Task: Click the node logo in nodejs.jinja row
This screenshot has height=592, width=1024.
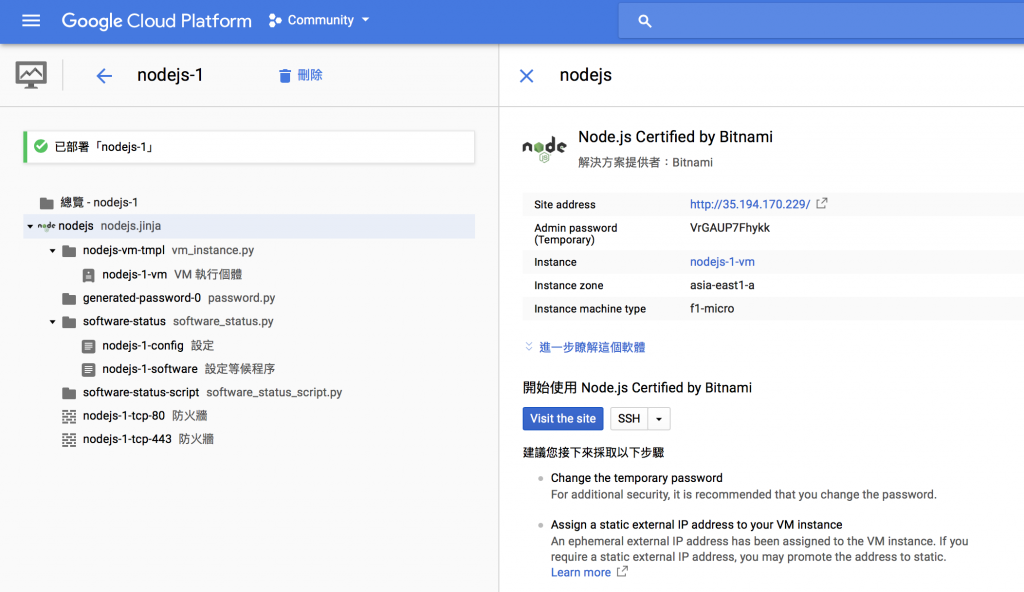Action: click(46, 225)
